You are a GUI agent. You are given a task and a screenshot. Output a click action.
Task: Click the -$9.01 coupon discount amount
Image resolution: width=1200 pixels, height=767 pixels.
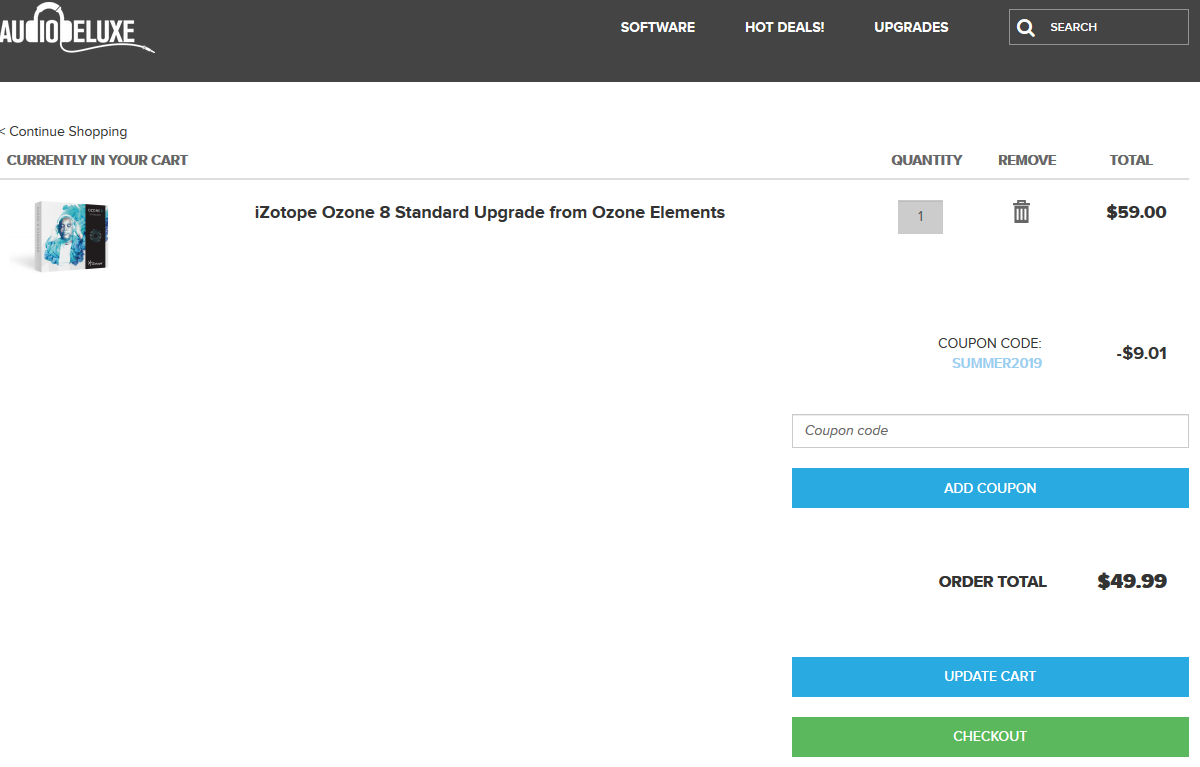pos(1141,353)
